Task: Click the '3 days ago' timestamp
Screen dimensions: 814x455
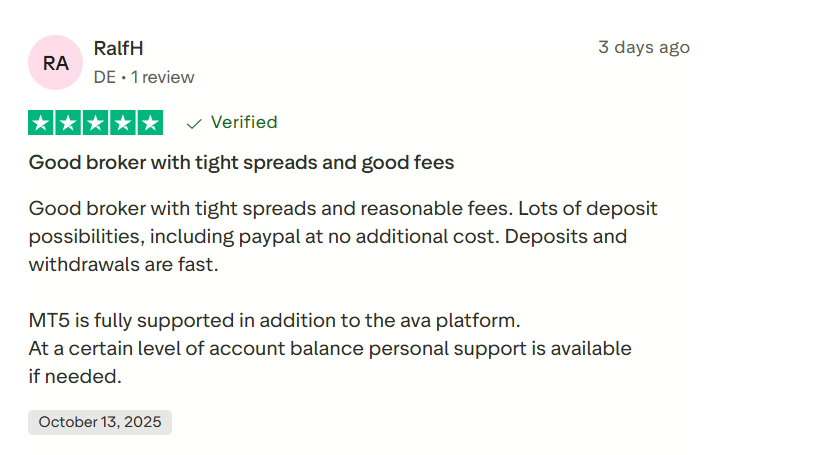Action: point(643,47)
